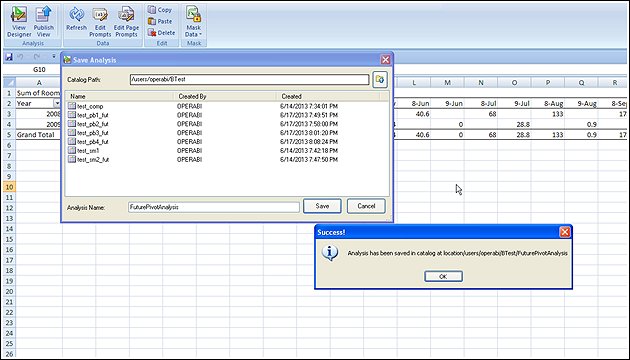
Task: Close the Save Analysis dialog
Action: tap(385, 59)
